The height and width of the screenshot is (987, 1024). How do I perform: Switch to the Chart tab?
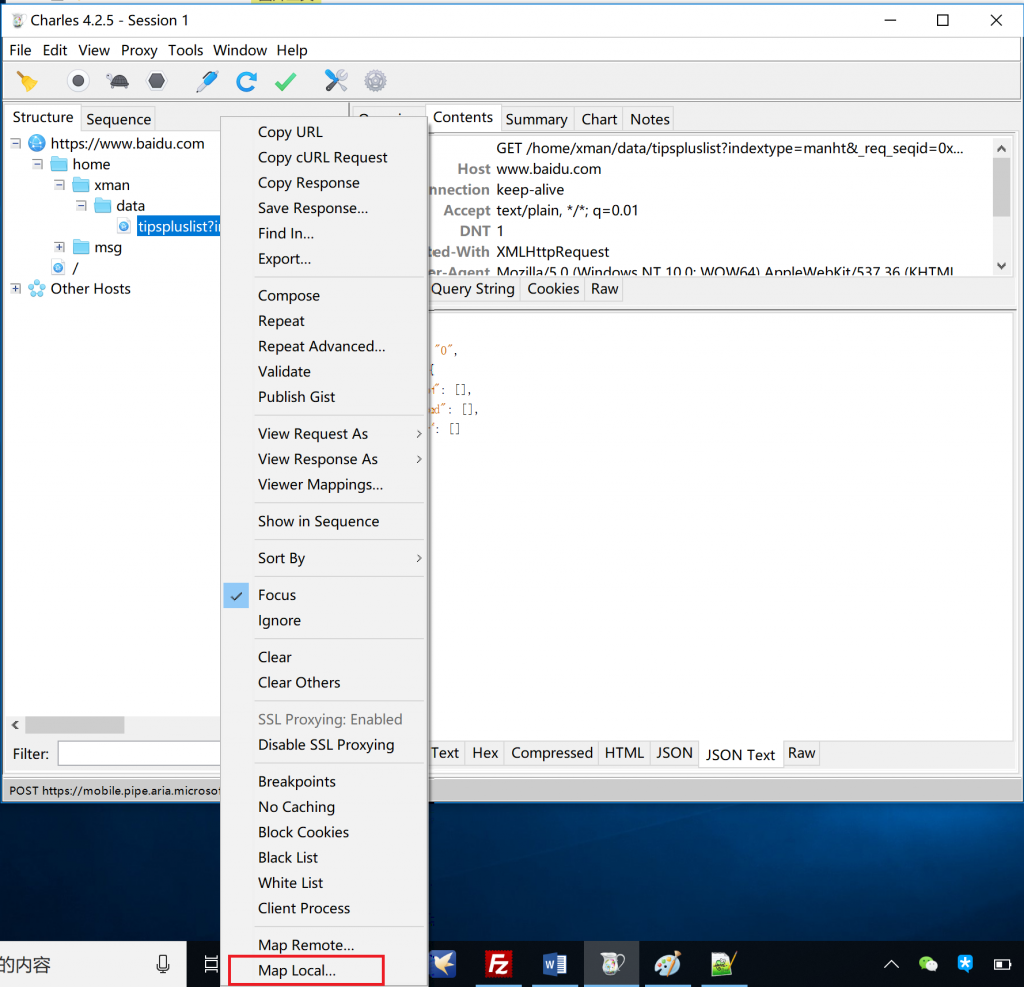599,119
